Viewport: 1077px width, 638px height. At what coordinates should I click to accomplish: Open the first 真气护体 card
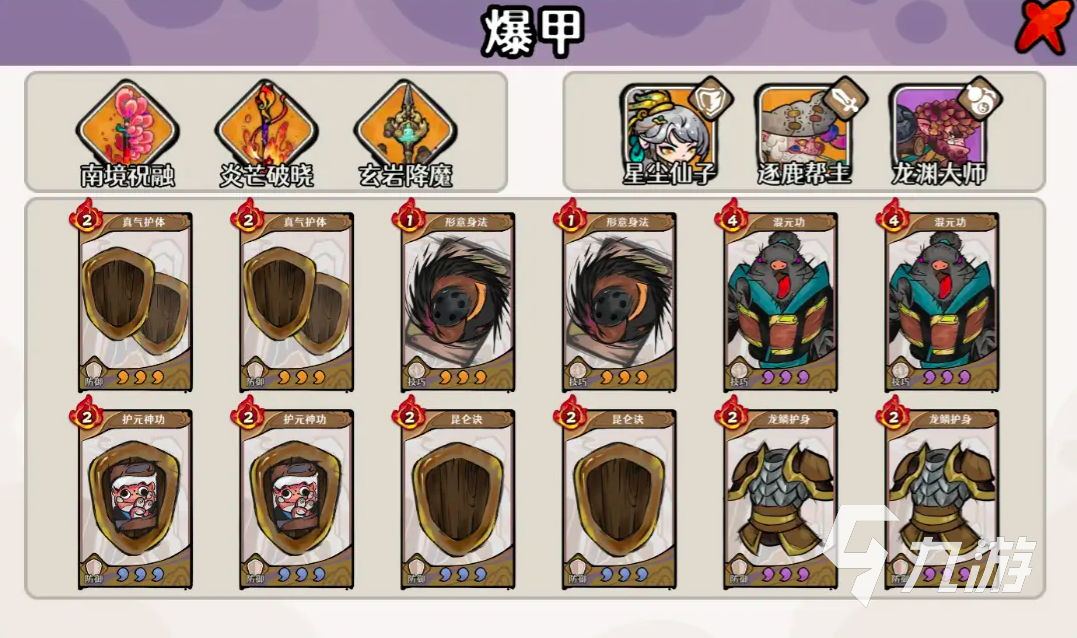pos(134,301)
